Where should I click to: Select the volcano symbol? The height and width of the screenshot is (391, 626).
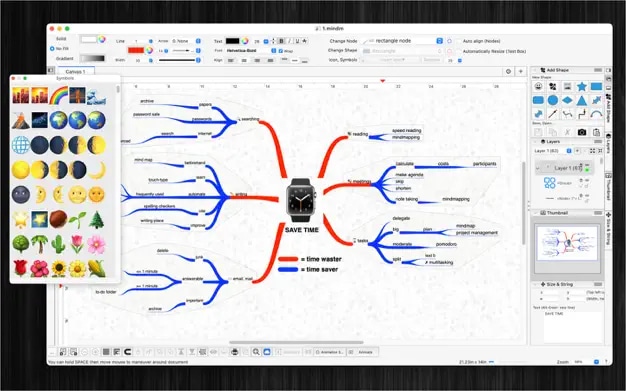tap(21, 120)
